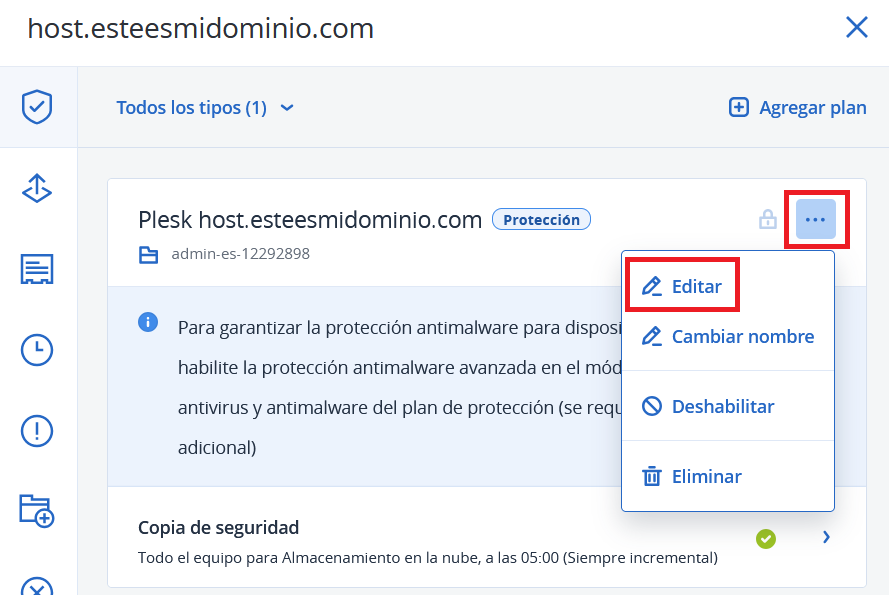Click the Agregar plan button
Screen dimensions: 889x595
point(797,107)
